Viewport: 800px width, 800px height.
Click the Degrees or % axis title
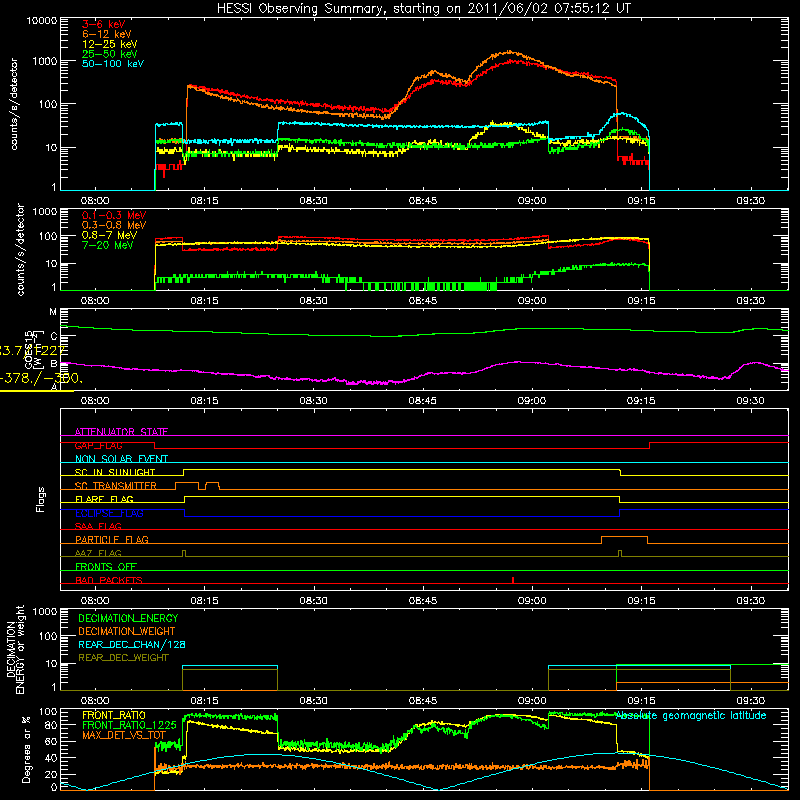coord(26,748)
